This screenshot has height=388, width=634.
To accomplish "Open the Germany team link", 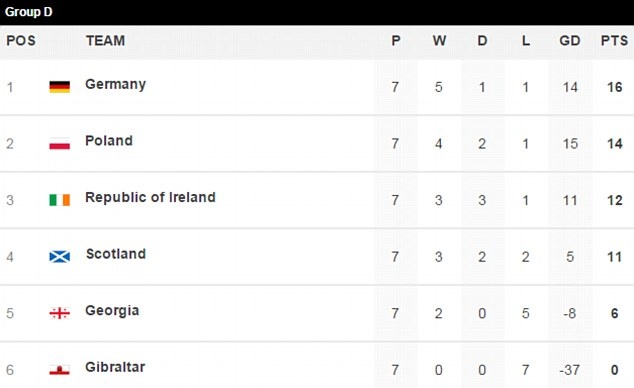I will (115, 84).
